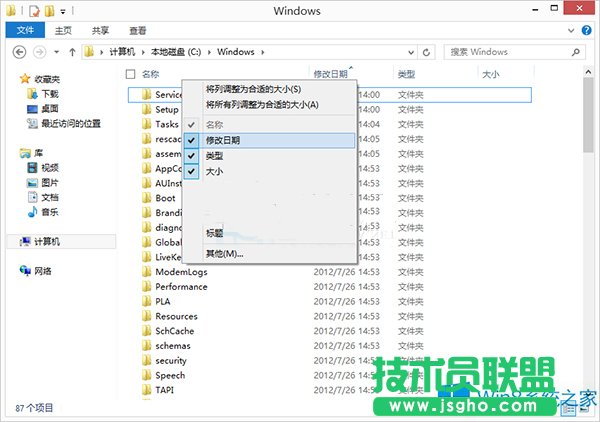Expand the breadcrumb arrow after 本地磁盘 (C:)
Image resolution: width=600 pixels, height=422 pixels.
209,52
